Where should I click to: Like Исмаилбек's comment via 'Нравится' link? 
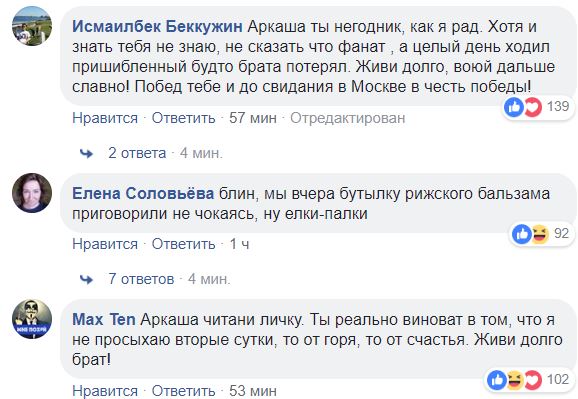pyautogui.click(x=105, y=118)
